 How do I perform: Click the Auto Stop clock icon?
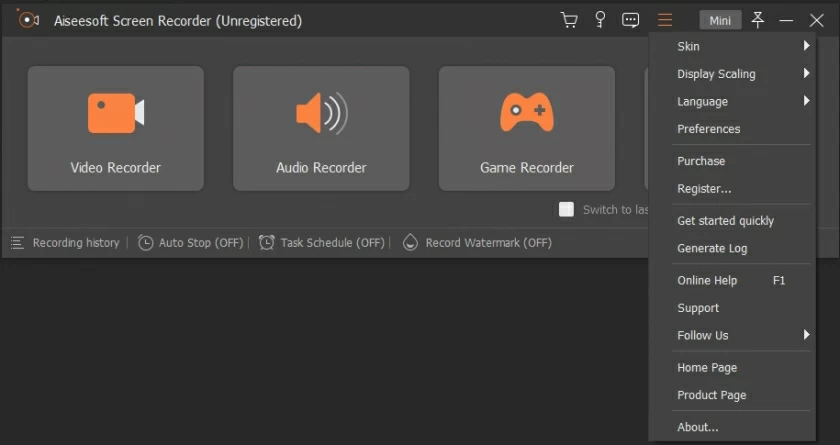point(145,243)
